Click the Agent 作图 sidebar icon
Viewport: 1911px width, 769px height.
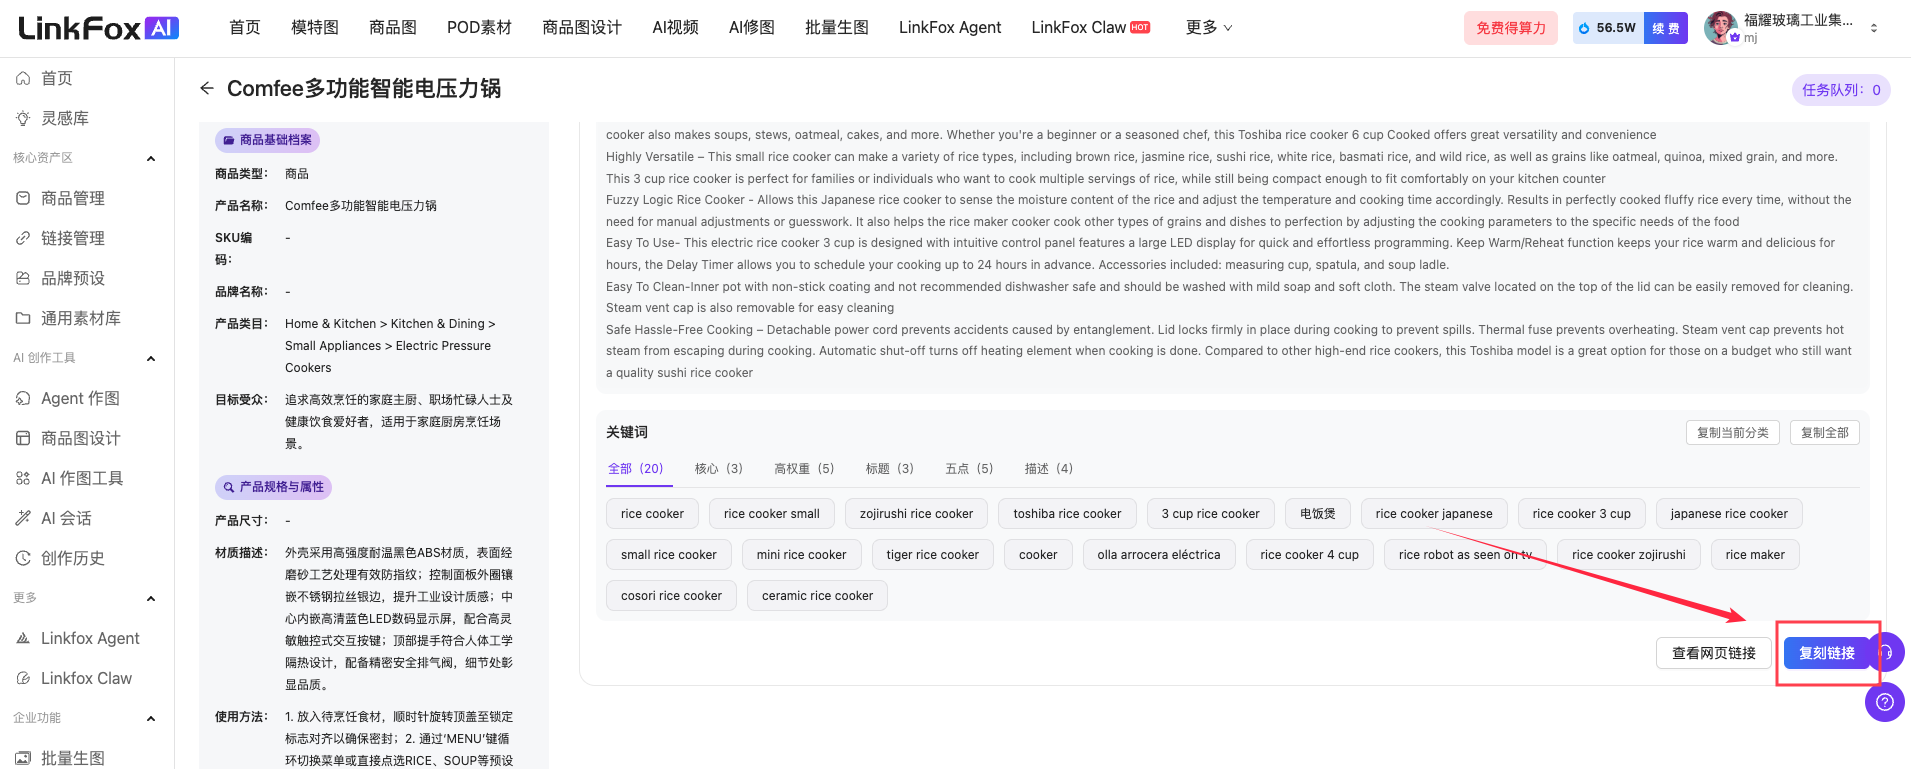pyautogui.click(x=23, y=398)
